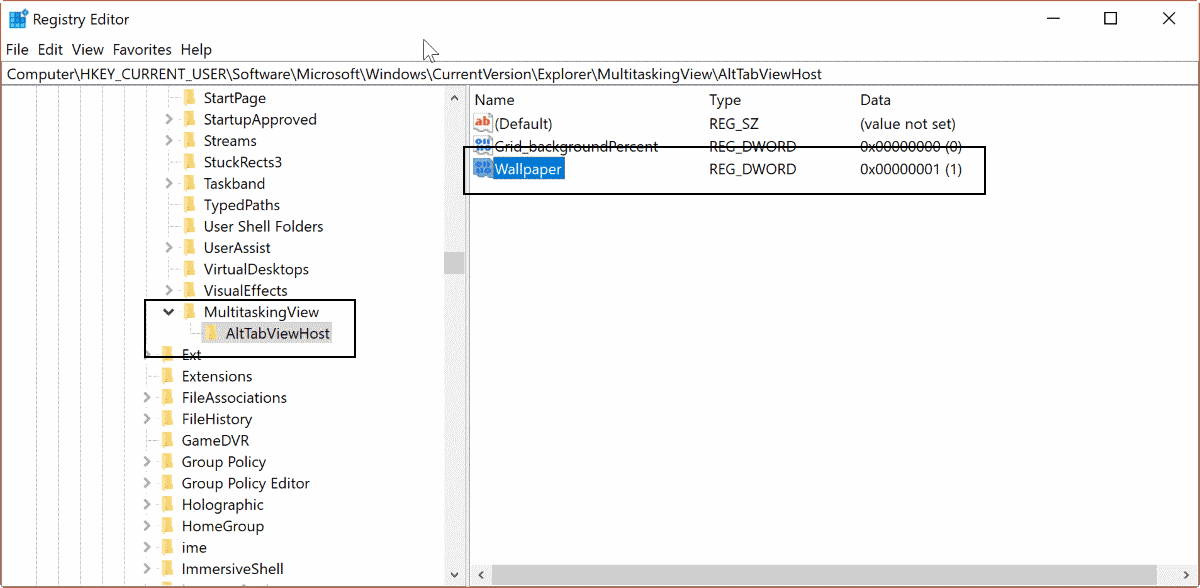Click the UserAssist folder icon

pyautogui.click(x=189, y=248)
